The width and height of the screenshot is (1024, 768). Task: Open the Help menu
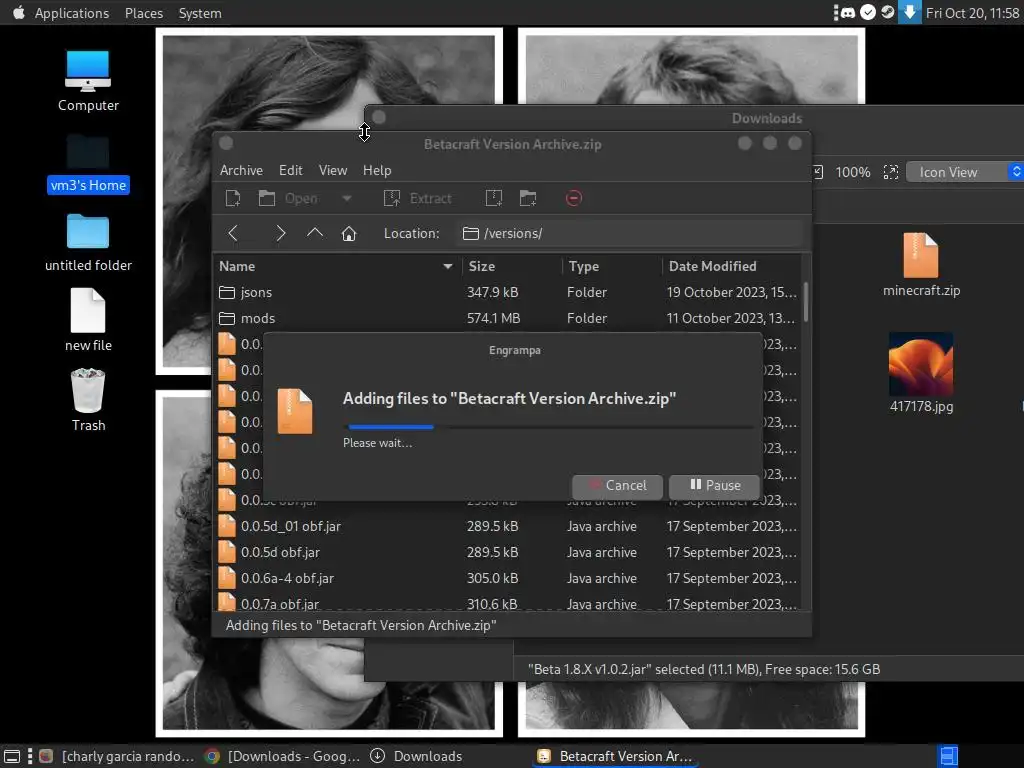[x=377, y=170]
